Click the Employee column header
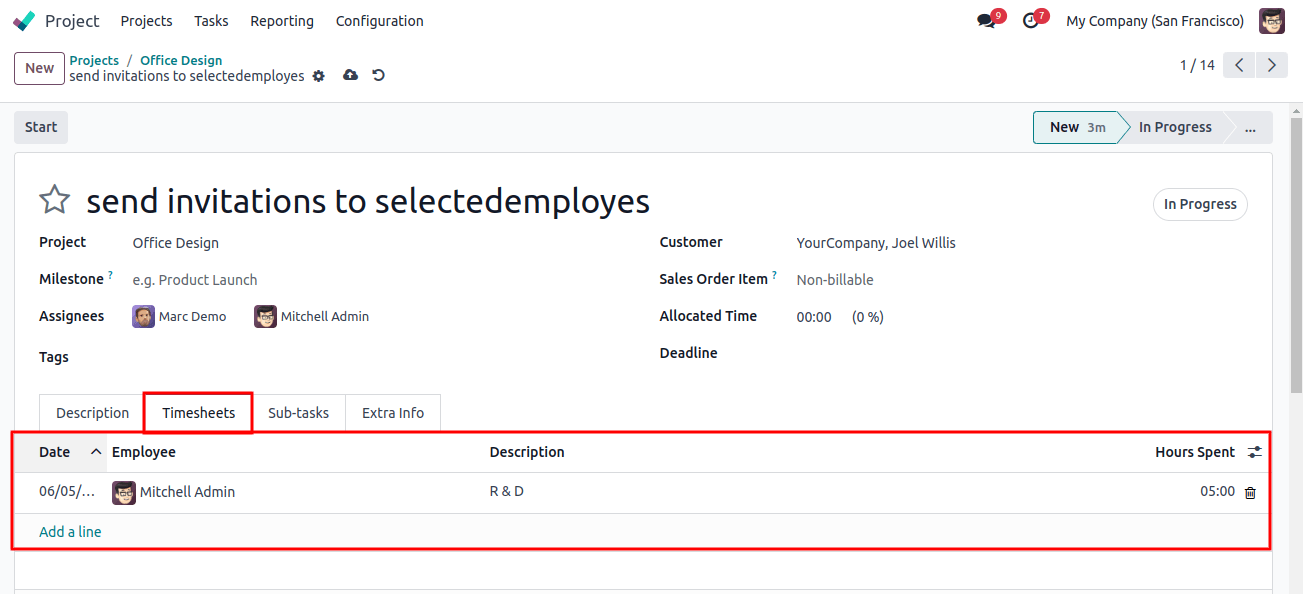 click(296, 452)
